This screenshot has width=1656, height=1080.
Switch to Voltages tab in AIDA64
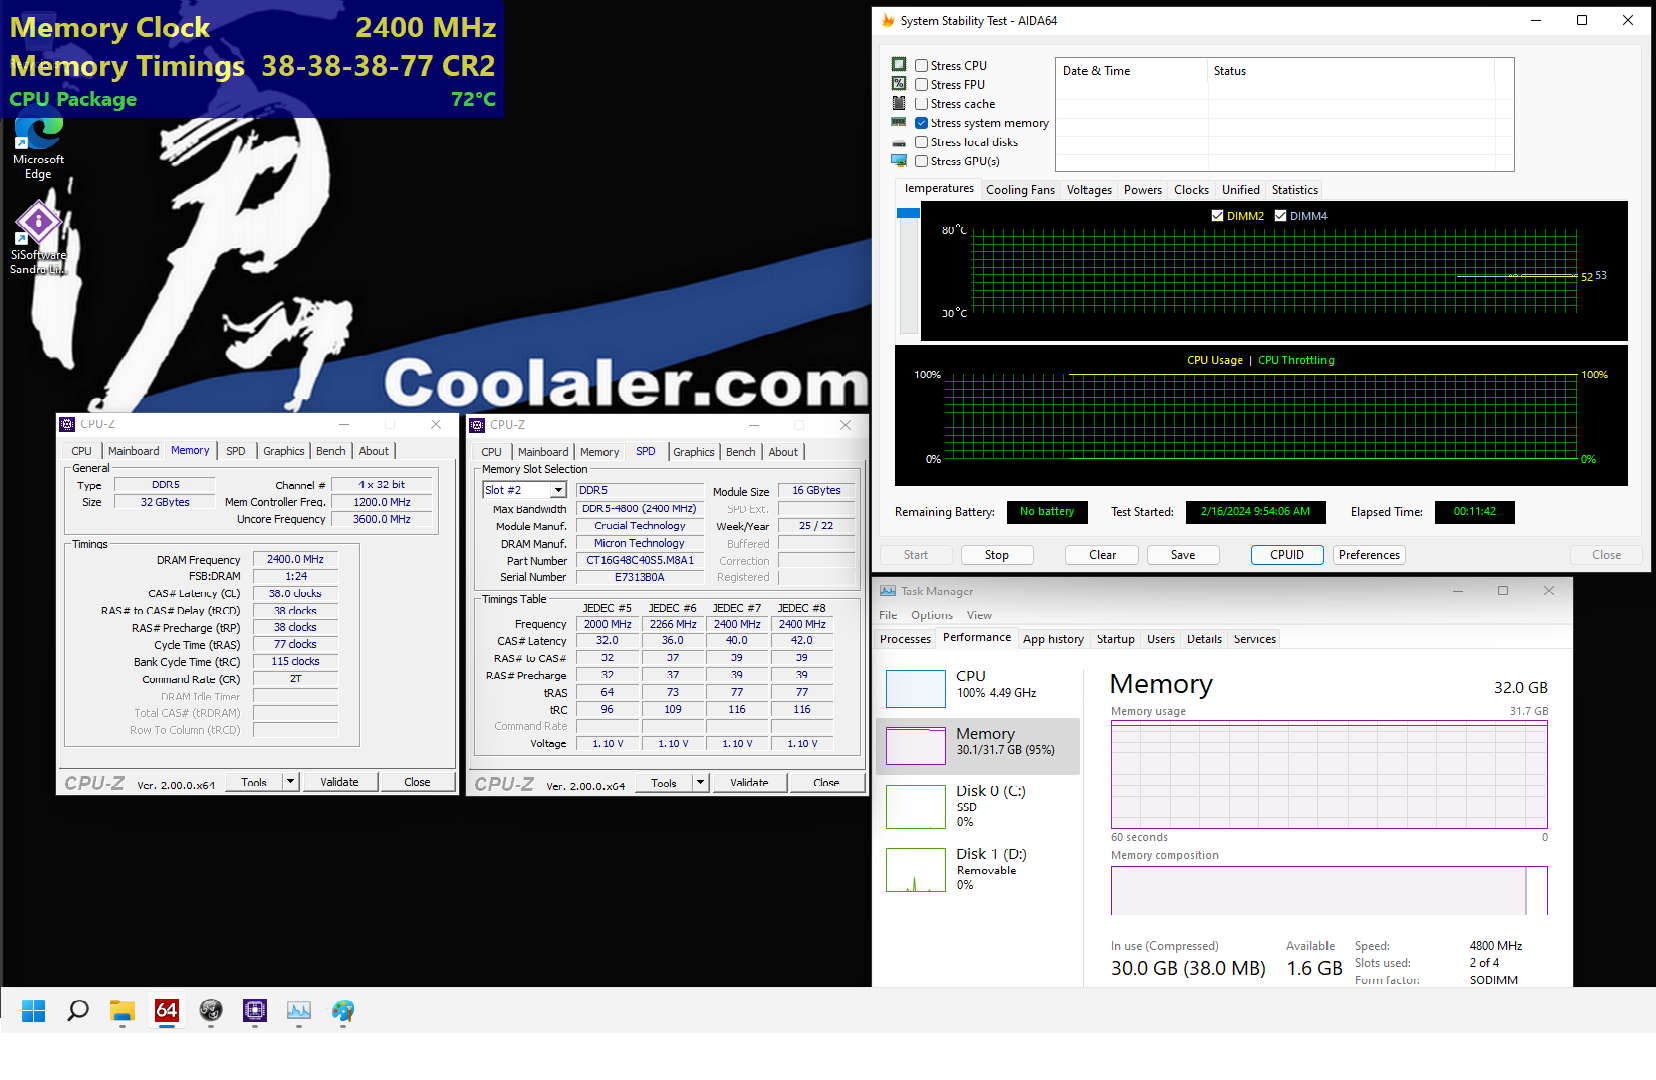pos(1089,190)
